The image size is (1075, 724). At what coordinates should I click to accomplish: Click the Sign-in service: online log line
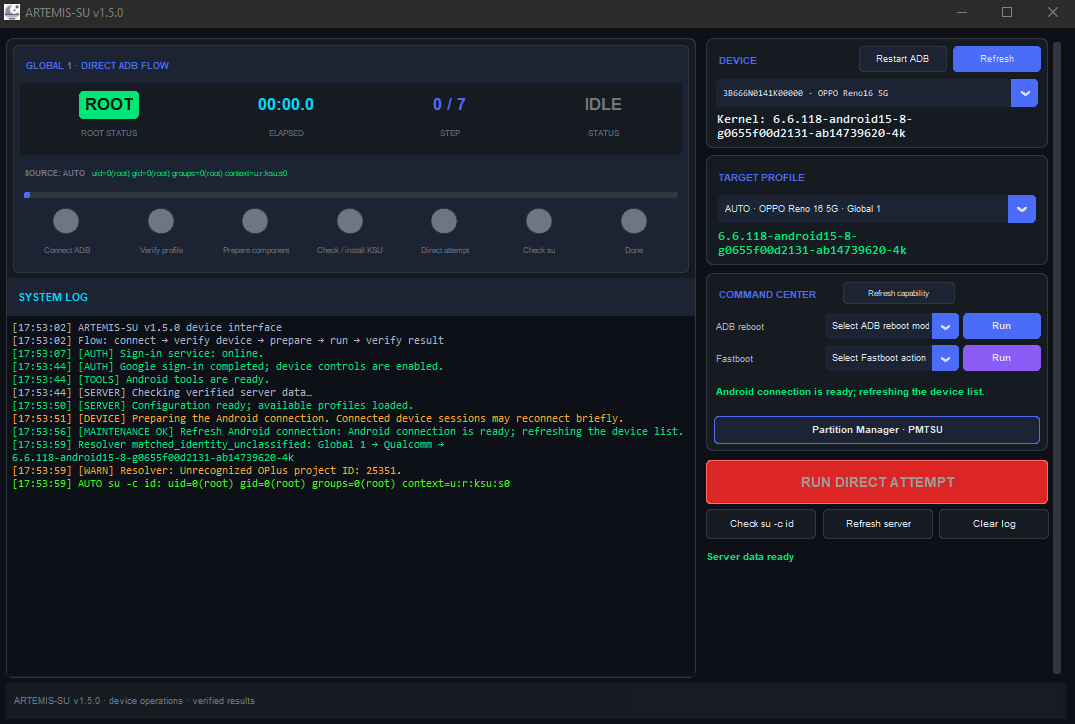(138, 354)
